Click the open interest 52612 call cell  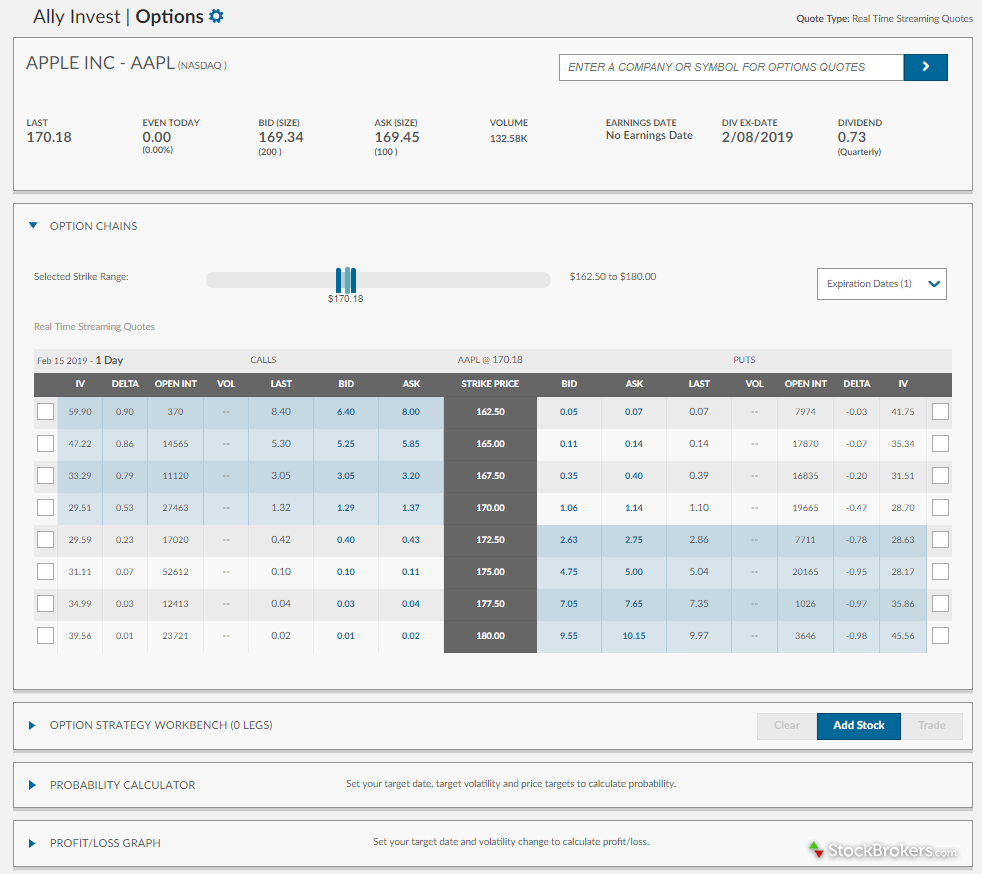point(175,571)
